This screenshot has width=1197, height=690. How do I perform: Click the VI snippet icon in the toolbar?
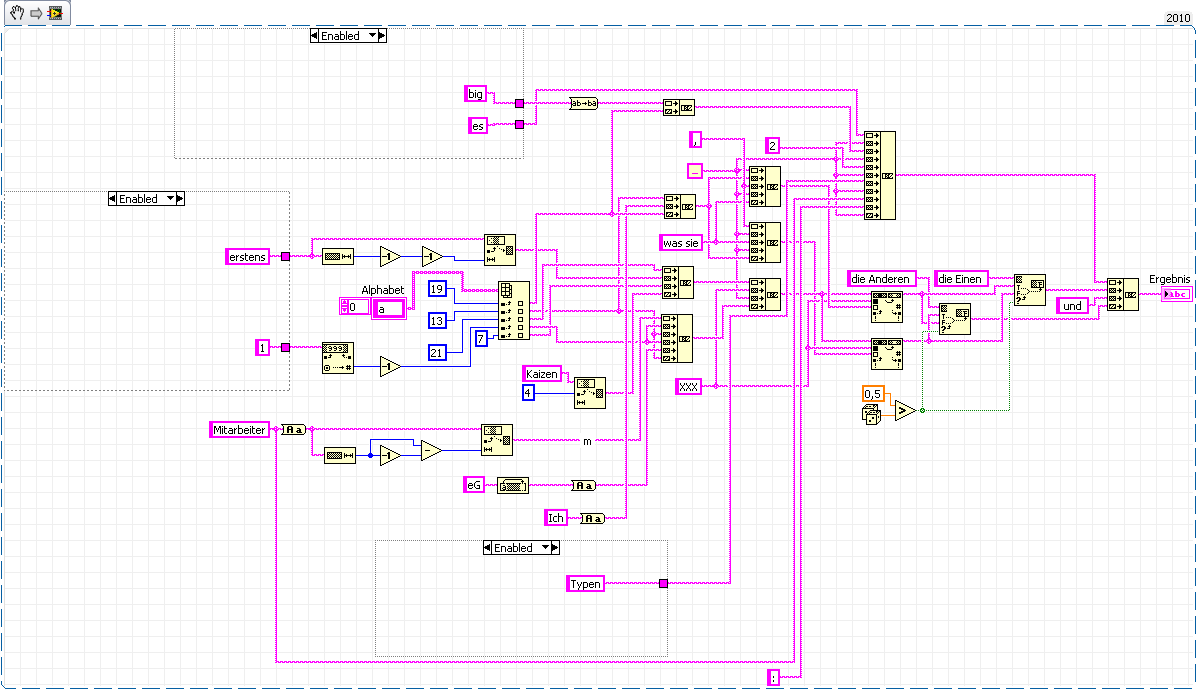56,13
